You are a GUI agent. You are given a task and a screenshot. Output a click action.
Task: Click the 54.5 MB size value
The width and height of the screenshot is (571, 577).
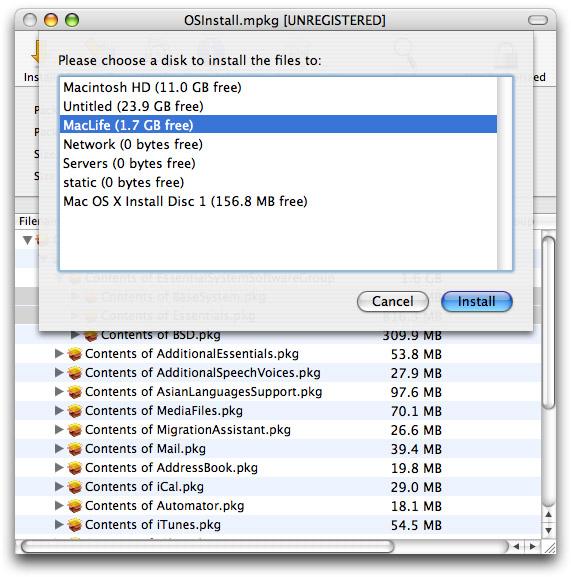coord(416,525)
